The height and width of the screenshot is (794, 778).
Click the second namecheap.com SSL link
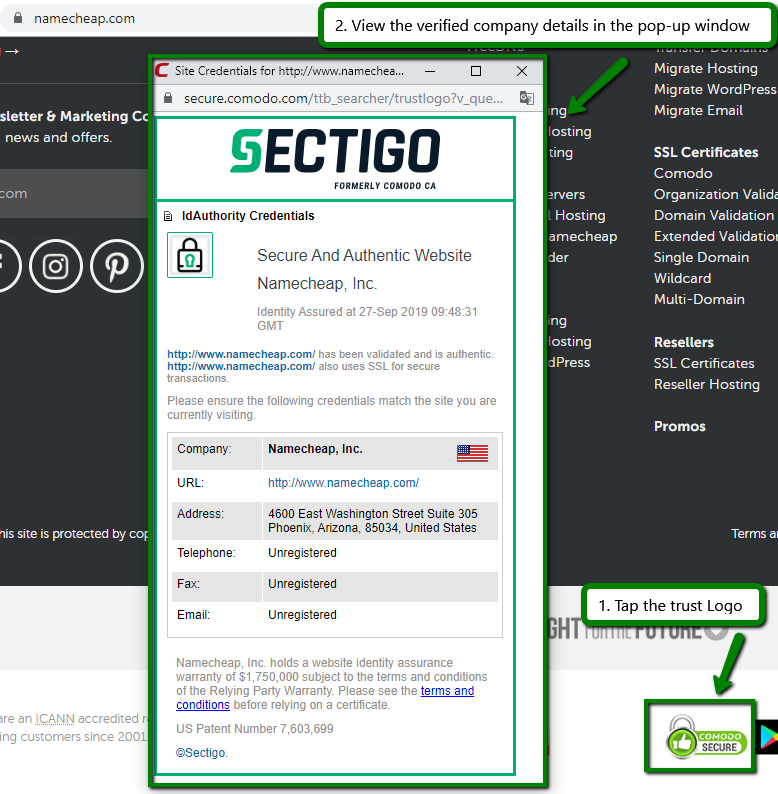[241, 366]
